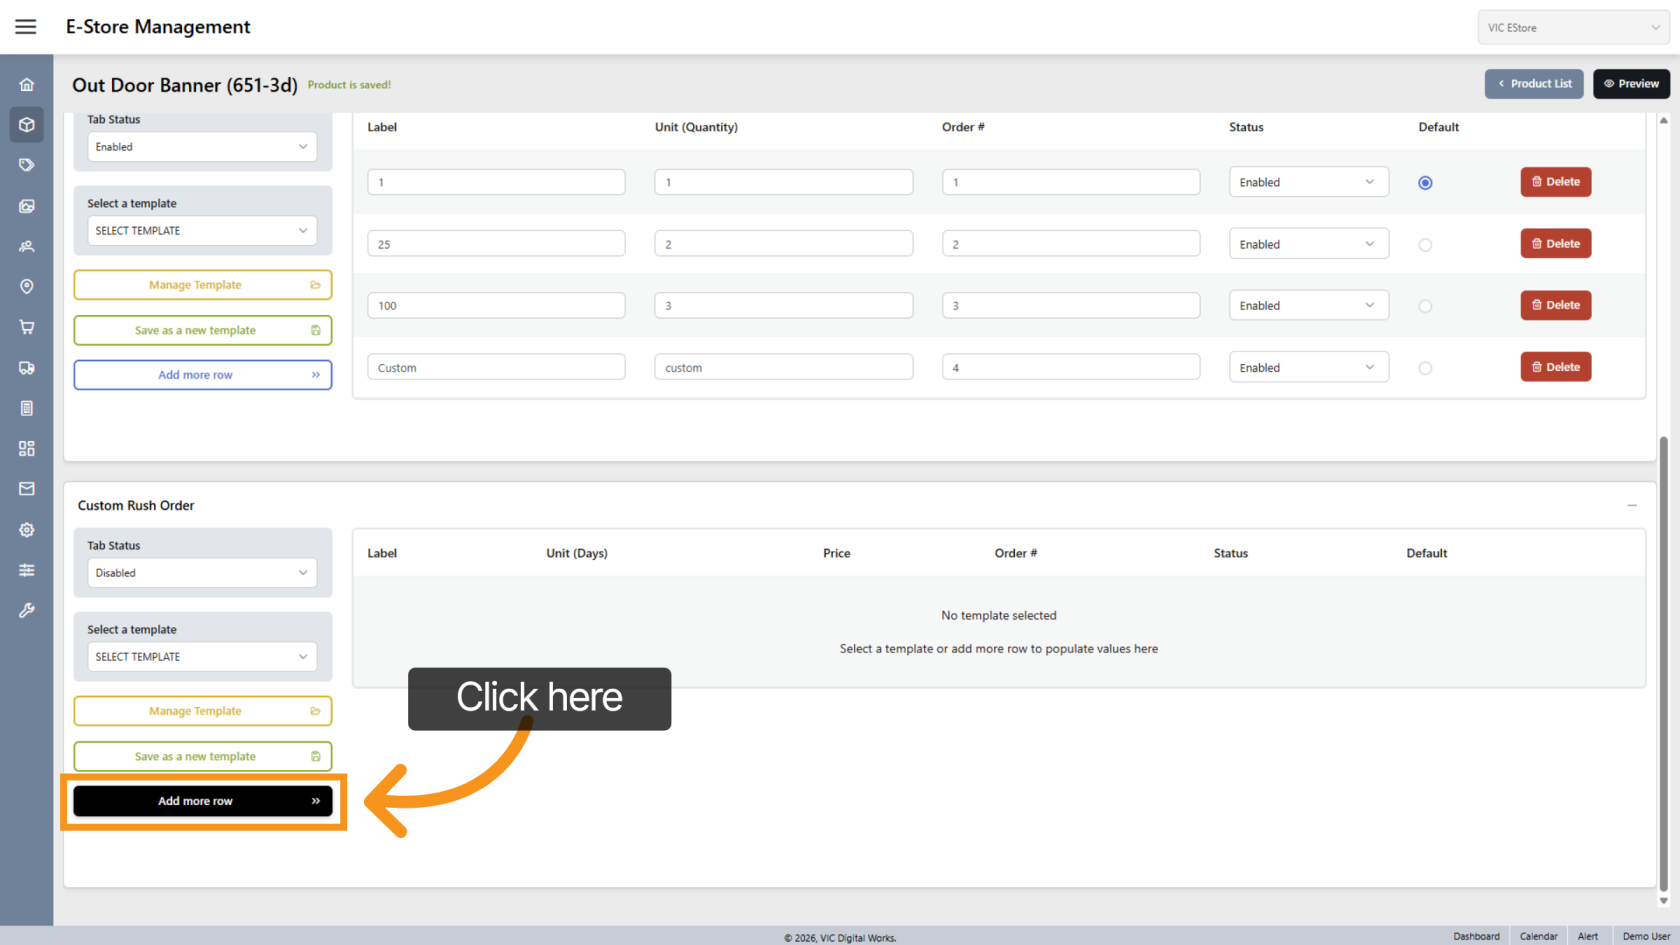Select the price tag sidebar icon
Image resolution: width=1680 pixels, height=945 pixels.
pos(27,165)
